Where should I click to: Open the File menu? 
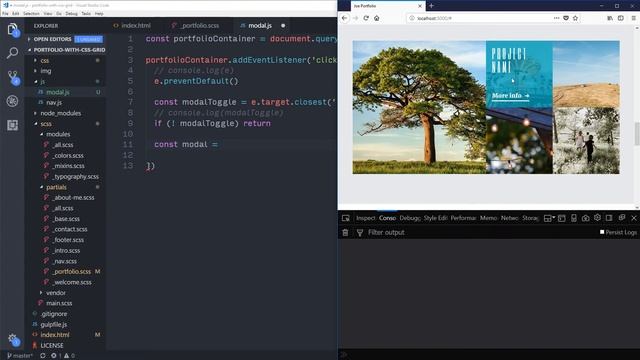click(x=5, y=13)
